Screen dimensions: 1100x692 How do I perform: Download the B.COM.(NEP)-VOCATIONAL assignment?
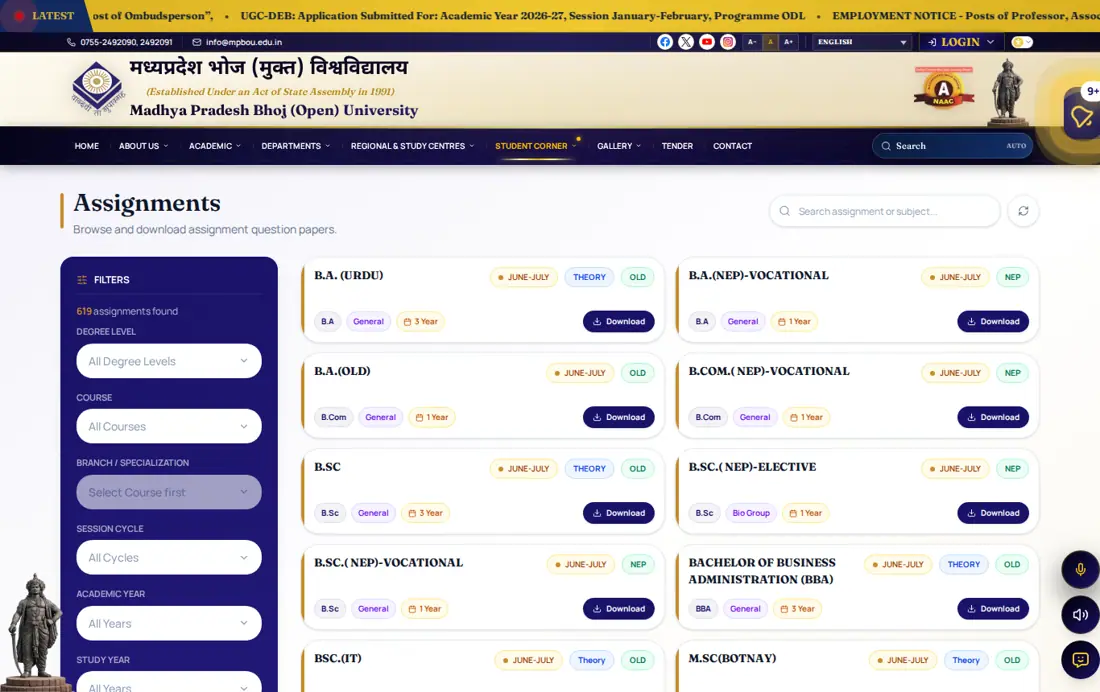(x=993, y=417)
